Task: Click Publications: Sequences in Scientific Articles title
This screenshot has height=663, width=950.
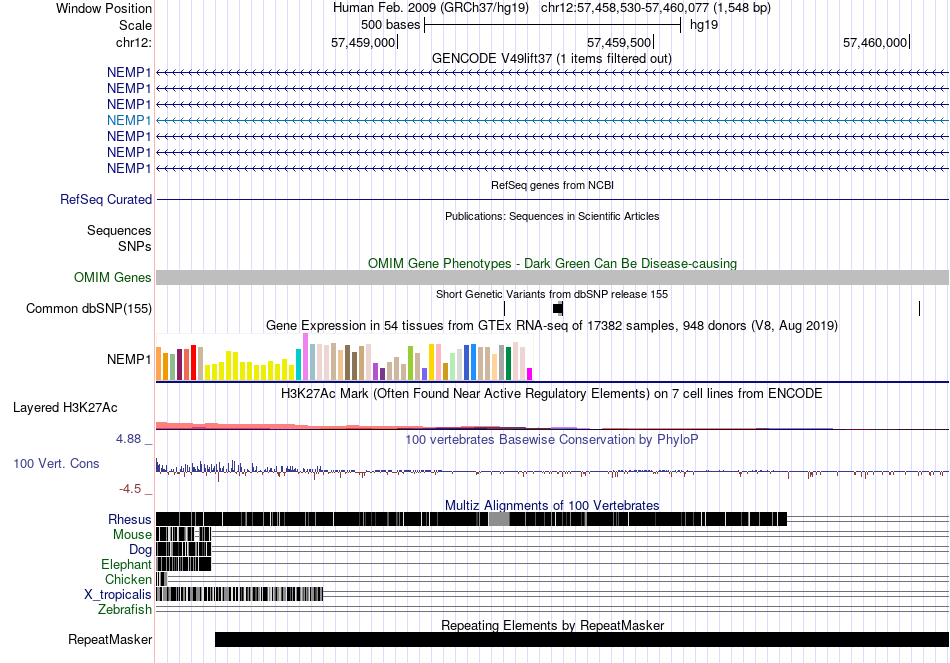Action: click(552, 216)
